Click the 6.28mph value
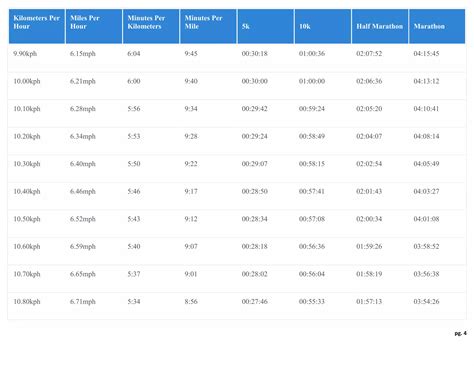 coord(83,109)
